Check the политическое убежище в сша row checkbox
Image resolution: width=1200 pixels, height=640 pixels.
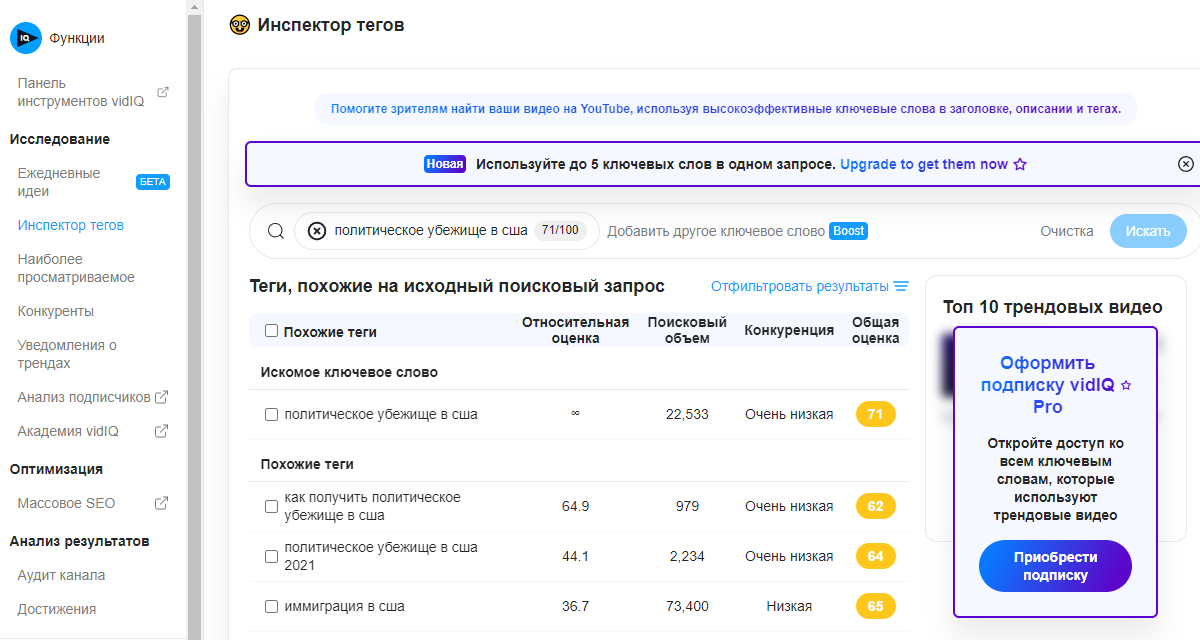coord(271,414)
